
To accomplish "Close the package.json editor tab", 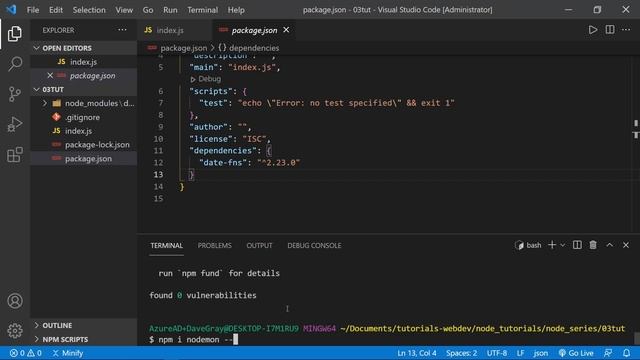I will point(286,30).
